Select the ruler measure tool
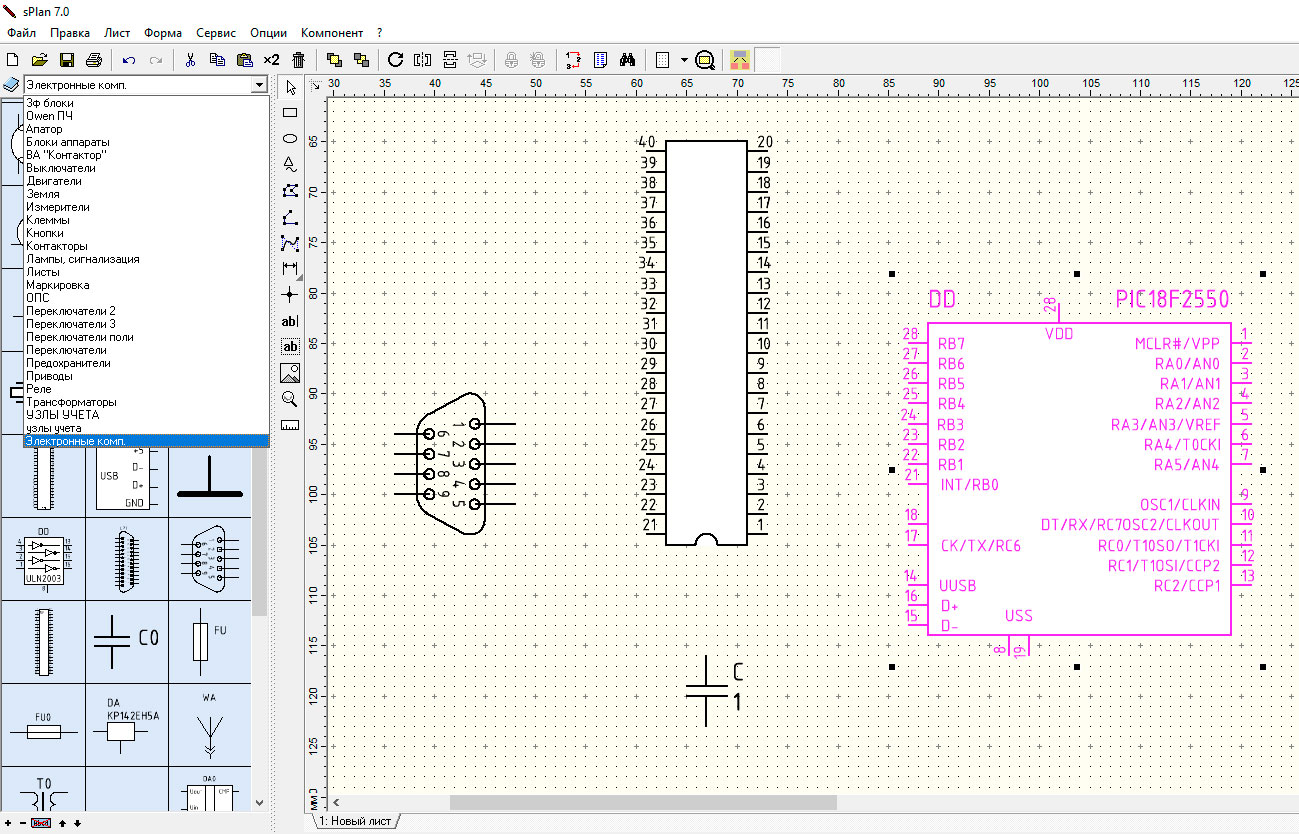The height and width of the screenshot is (834, 1299). [x=290, y=425]
